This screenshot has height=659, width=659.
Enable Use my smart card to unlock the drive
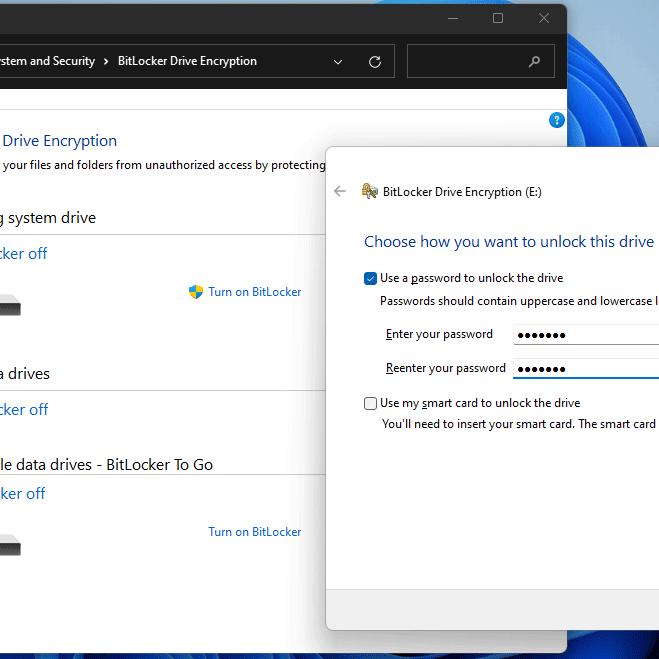pyautogui.click(x=371, y=403)
